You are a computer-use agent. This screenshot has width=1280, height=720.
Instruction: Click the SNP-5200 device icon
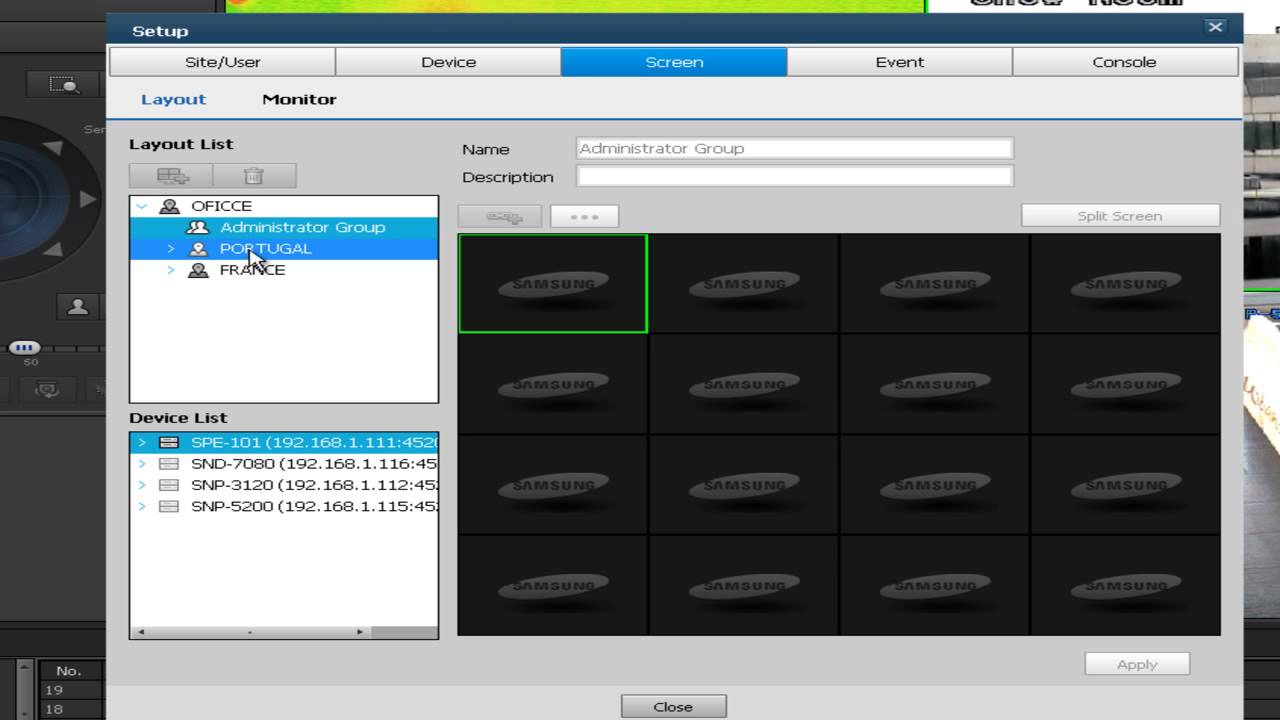[169, 506]
